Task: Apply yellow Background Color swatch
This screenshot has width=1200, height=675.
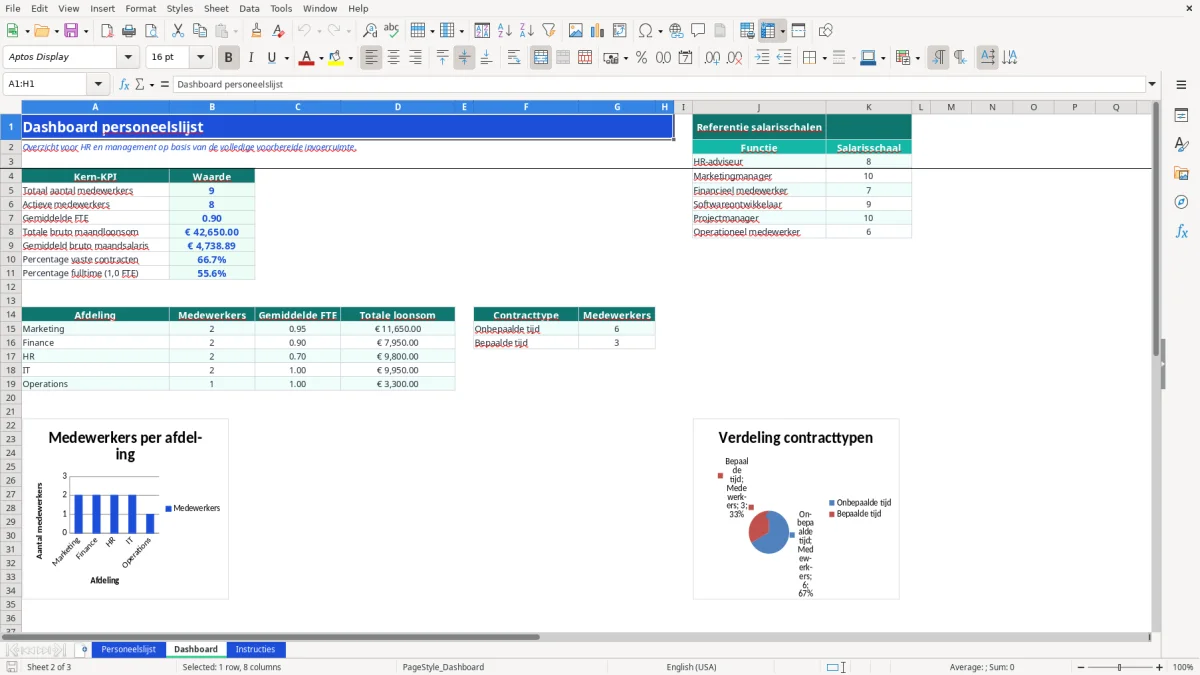Action: click(336, 58)
